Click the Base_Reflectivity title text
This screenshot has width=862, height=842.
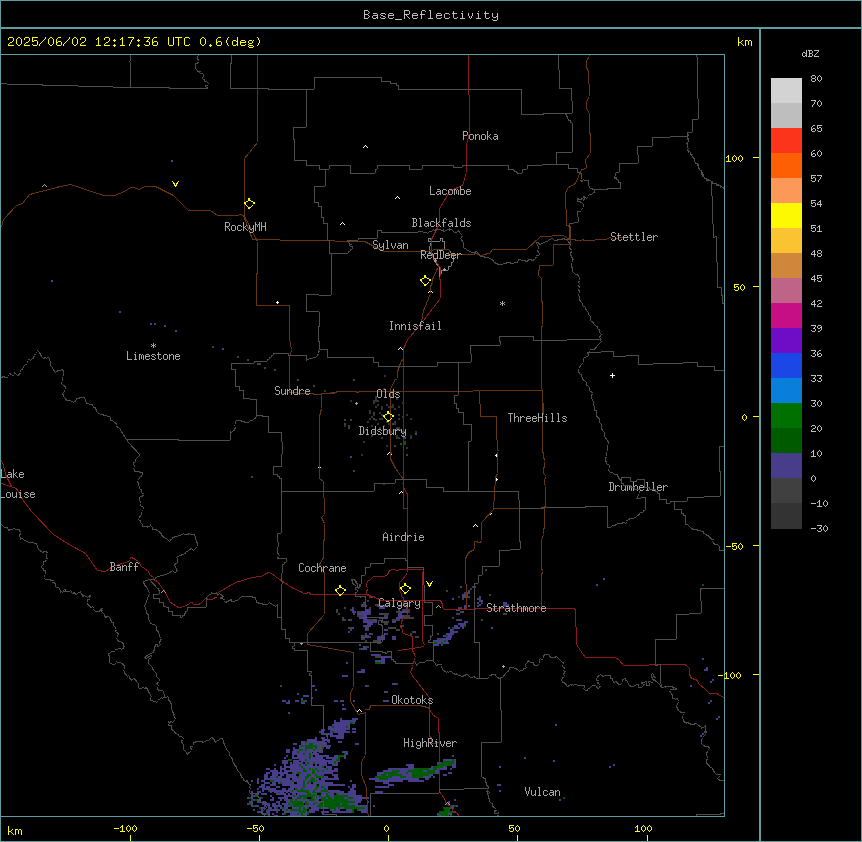tap(431, 15)
